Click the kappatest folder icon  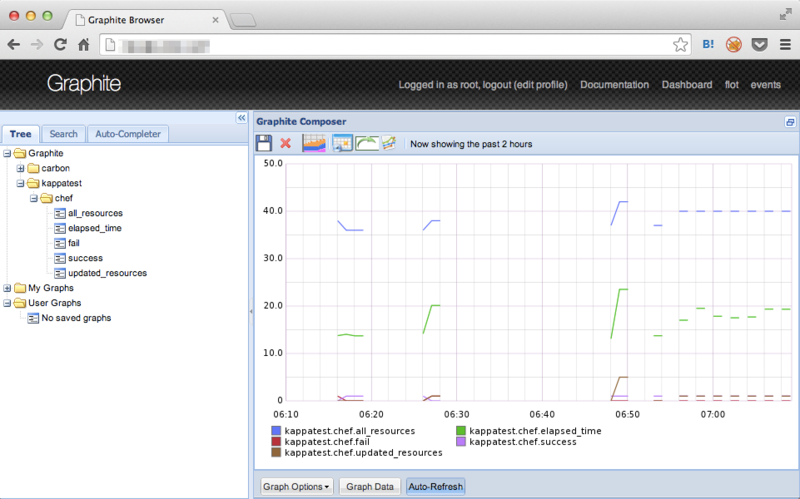[x=33, y=183]
